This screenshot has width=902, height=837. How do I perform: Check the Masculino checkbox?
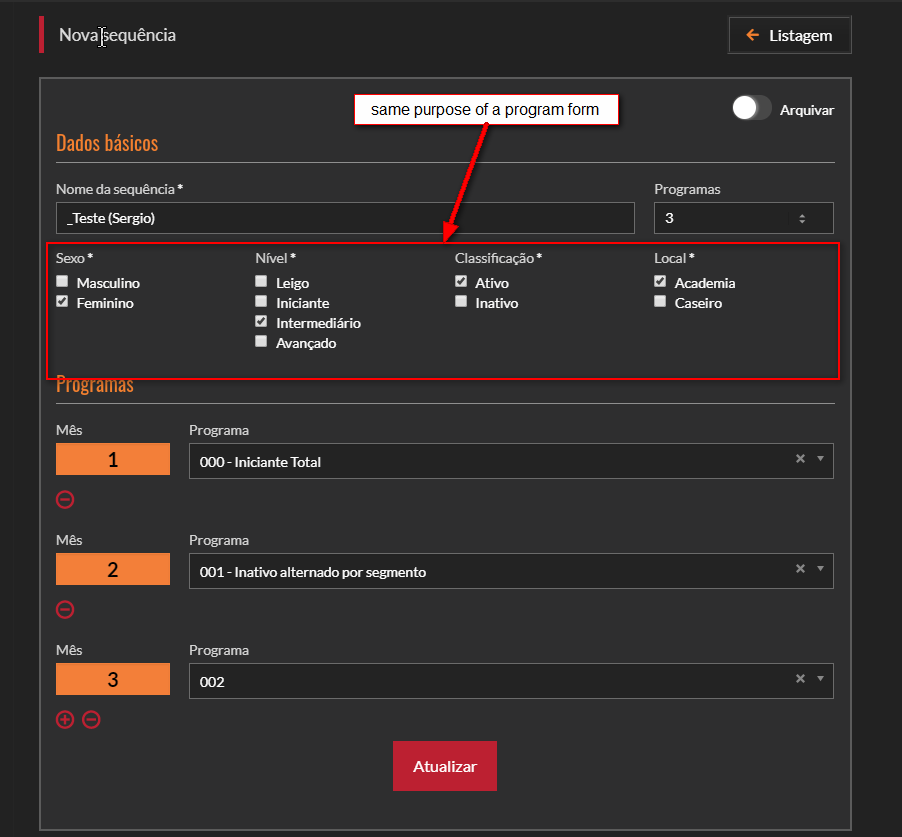pos(63,282)
